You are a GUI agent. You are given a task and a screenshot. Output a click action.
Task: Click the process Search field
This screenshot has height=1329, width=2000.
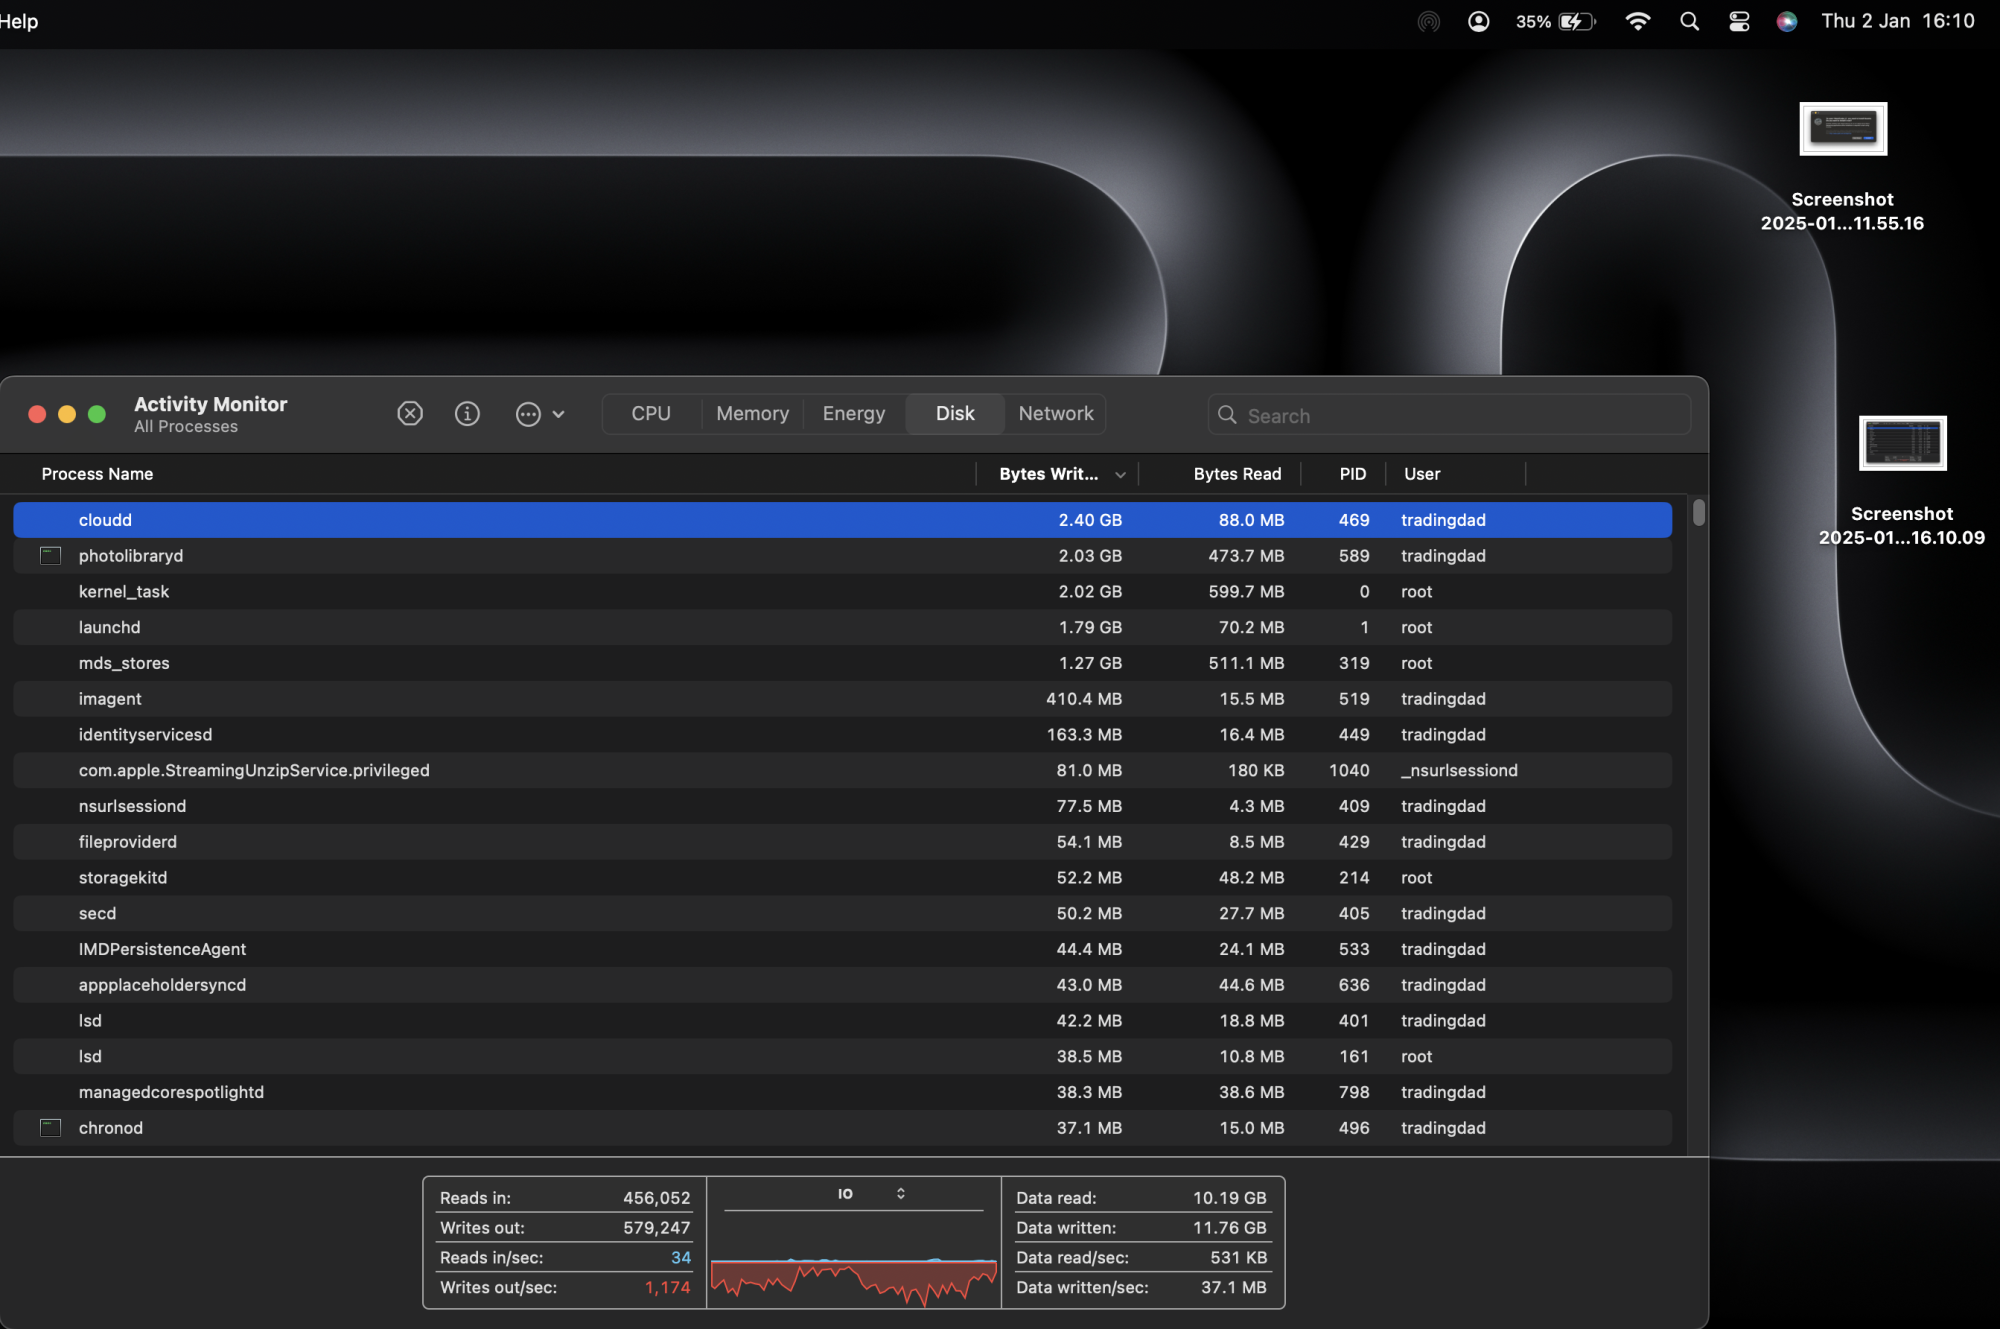[1450, 415]
